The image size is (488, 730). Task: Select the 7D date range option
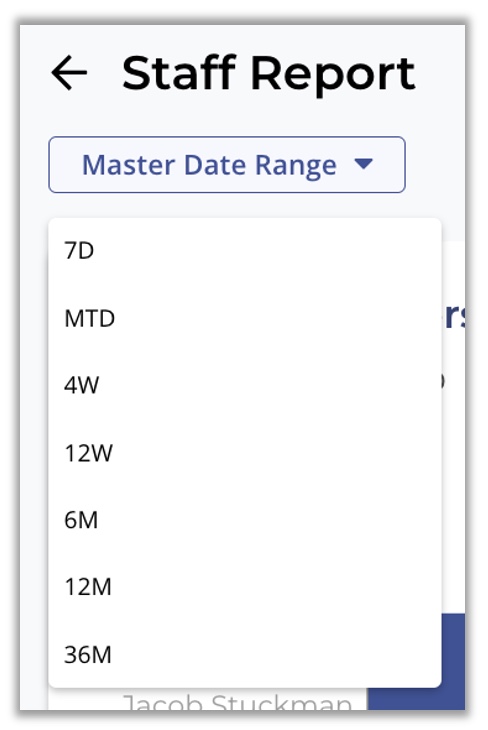click(x=244, y=251)
